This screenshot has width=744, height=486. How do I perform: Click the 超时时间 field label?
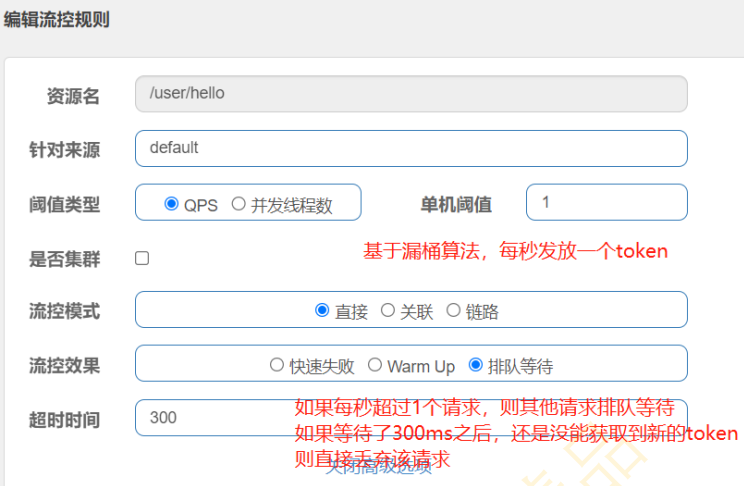[x=64, y=420]
